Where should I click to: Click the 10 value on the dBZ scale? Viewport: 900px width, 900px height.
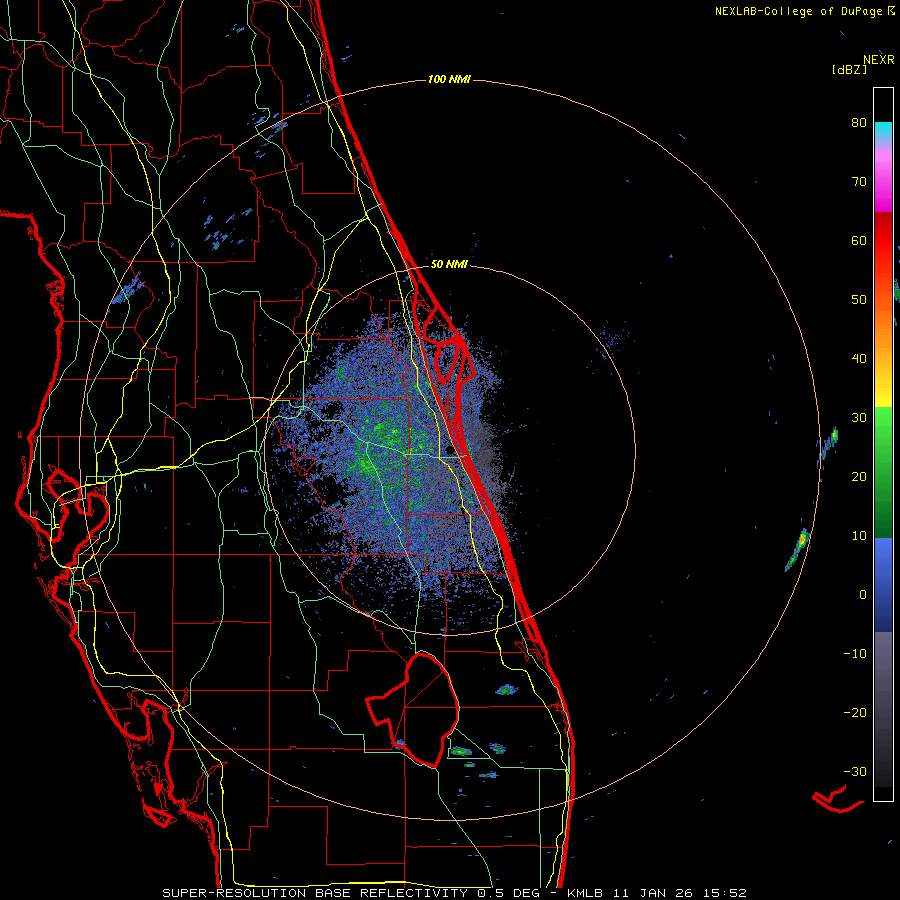click(x=859, y=536)
